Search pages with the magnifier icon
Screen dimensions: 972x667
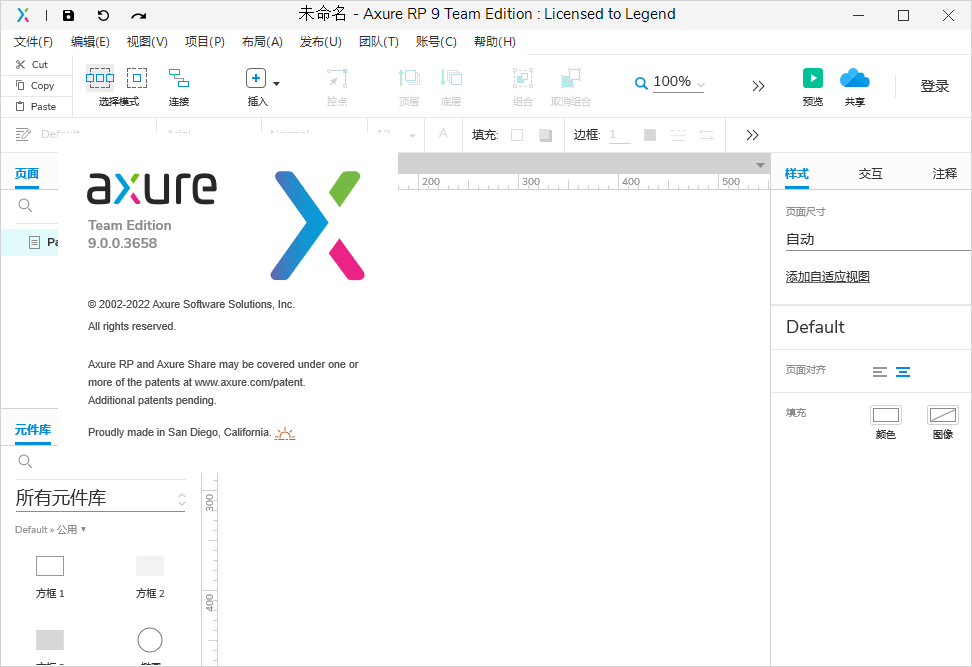(x=25, y=205)
